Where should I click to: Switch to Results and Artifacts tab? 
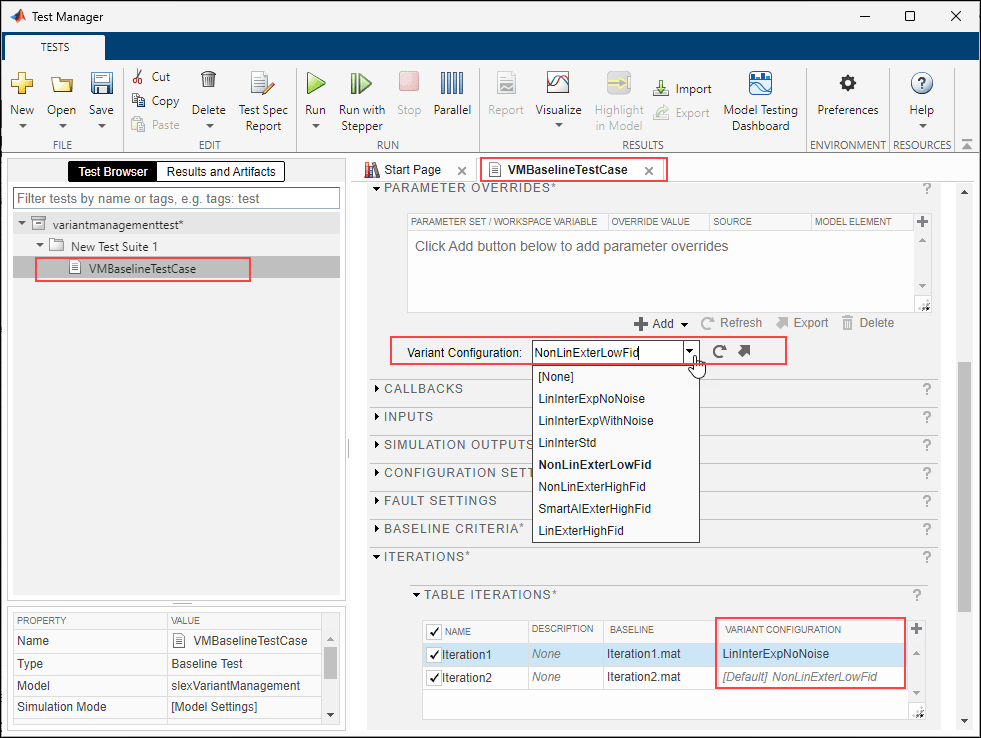[x=221, y=172]
